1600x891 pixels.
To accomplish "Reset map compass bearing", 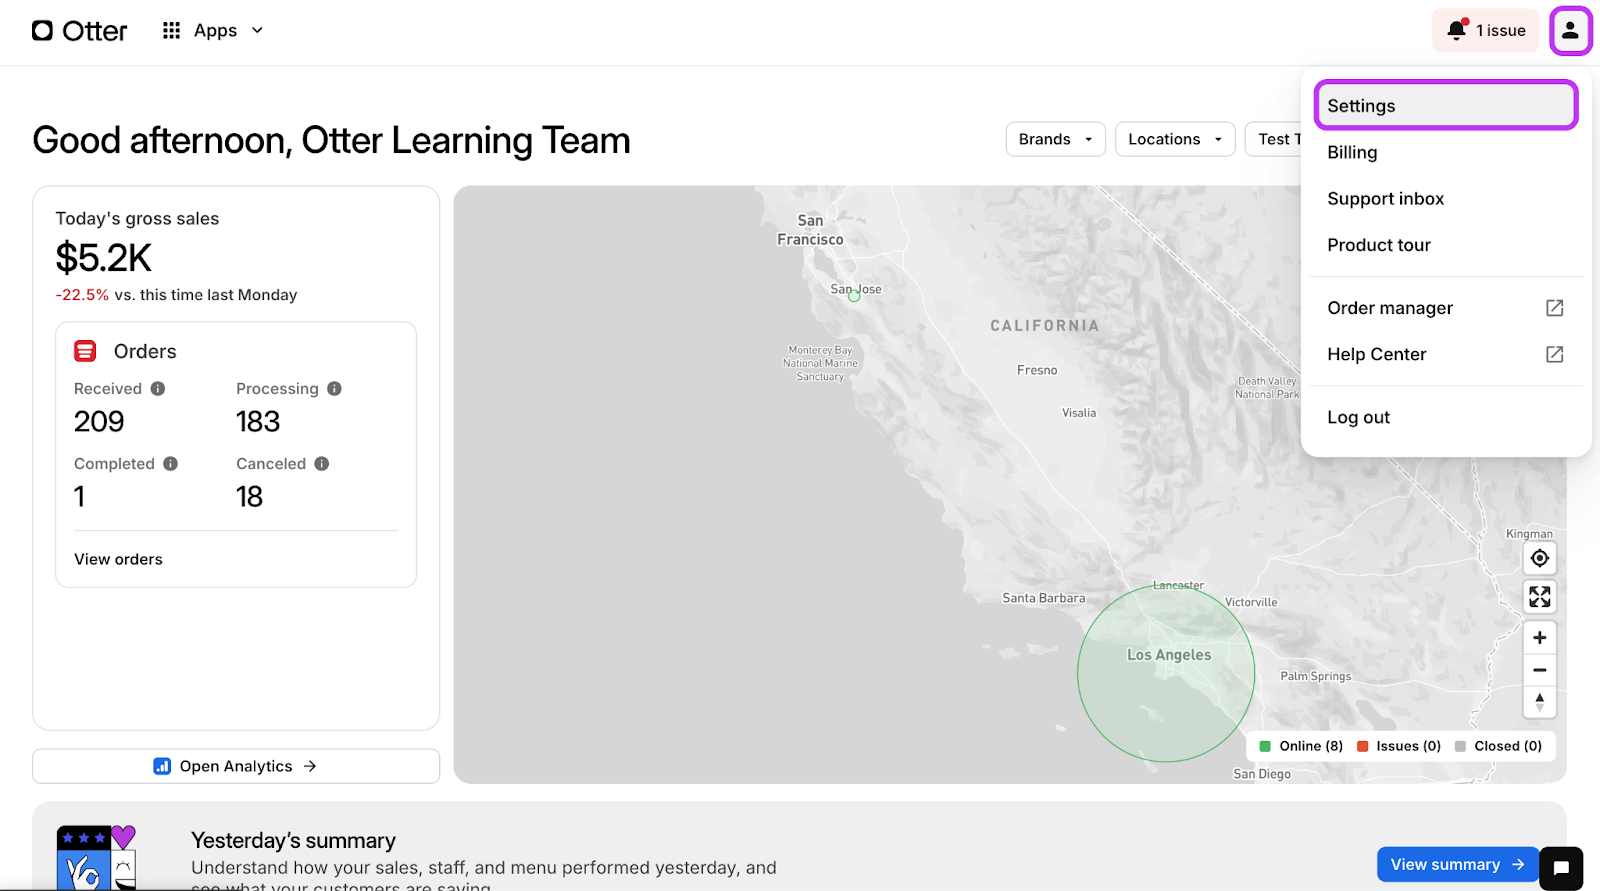I will (1539, 702).
